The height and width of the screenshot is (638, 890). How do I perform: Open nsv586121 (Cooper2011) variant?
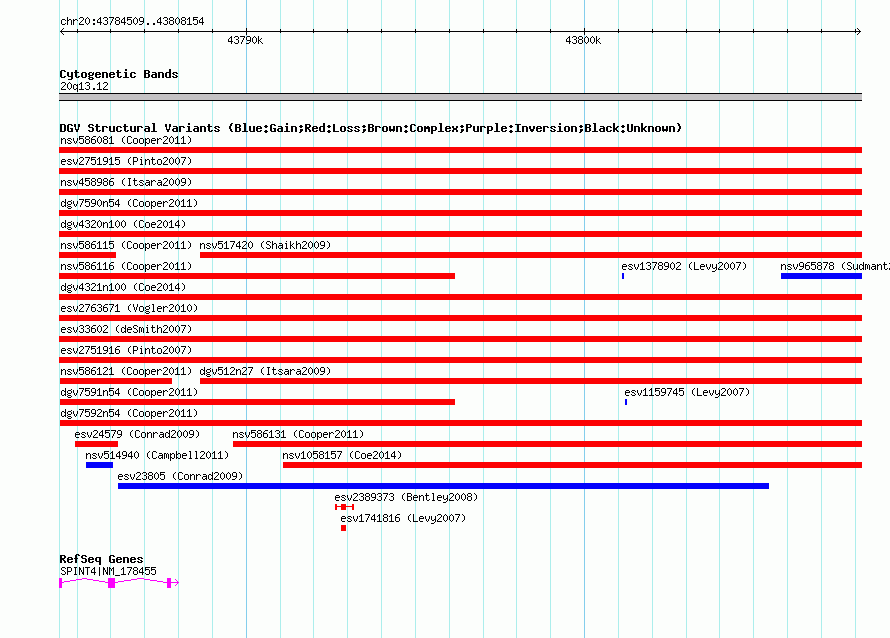pyautogui.click(x=126, y=371)
